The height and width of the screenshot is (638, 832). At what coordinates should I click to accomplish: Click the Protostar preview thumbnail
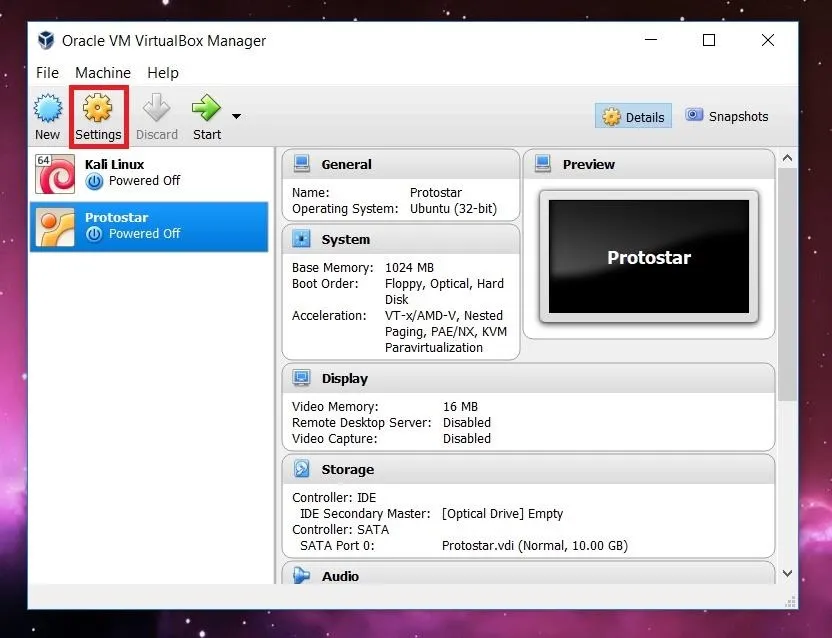tap(648, 257)
